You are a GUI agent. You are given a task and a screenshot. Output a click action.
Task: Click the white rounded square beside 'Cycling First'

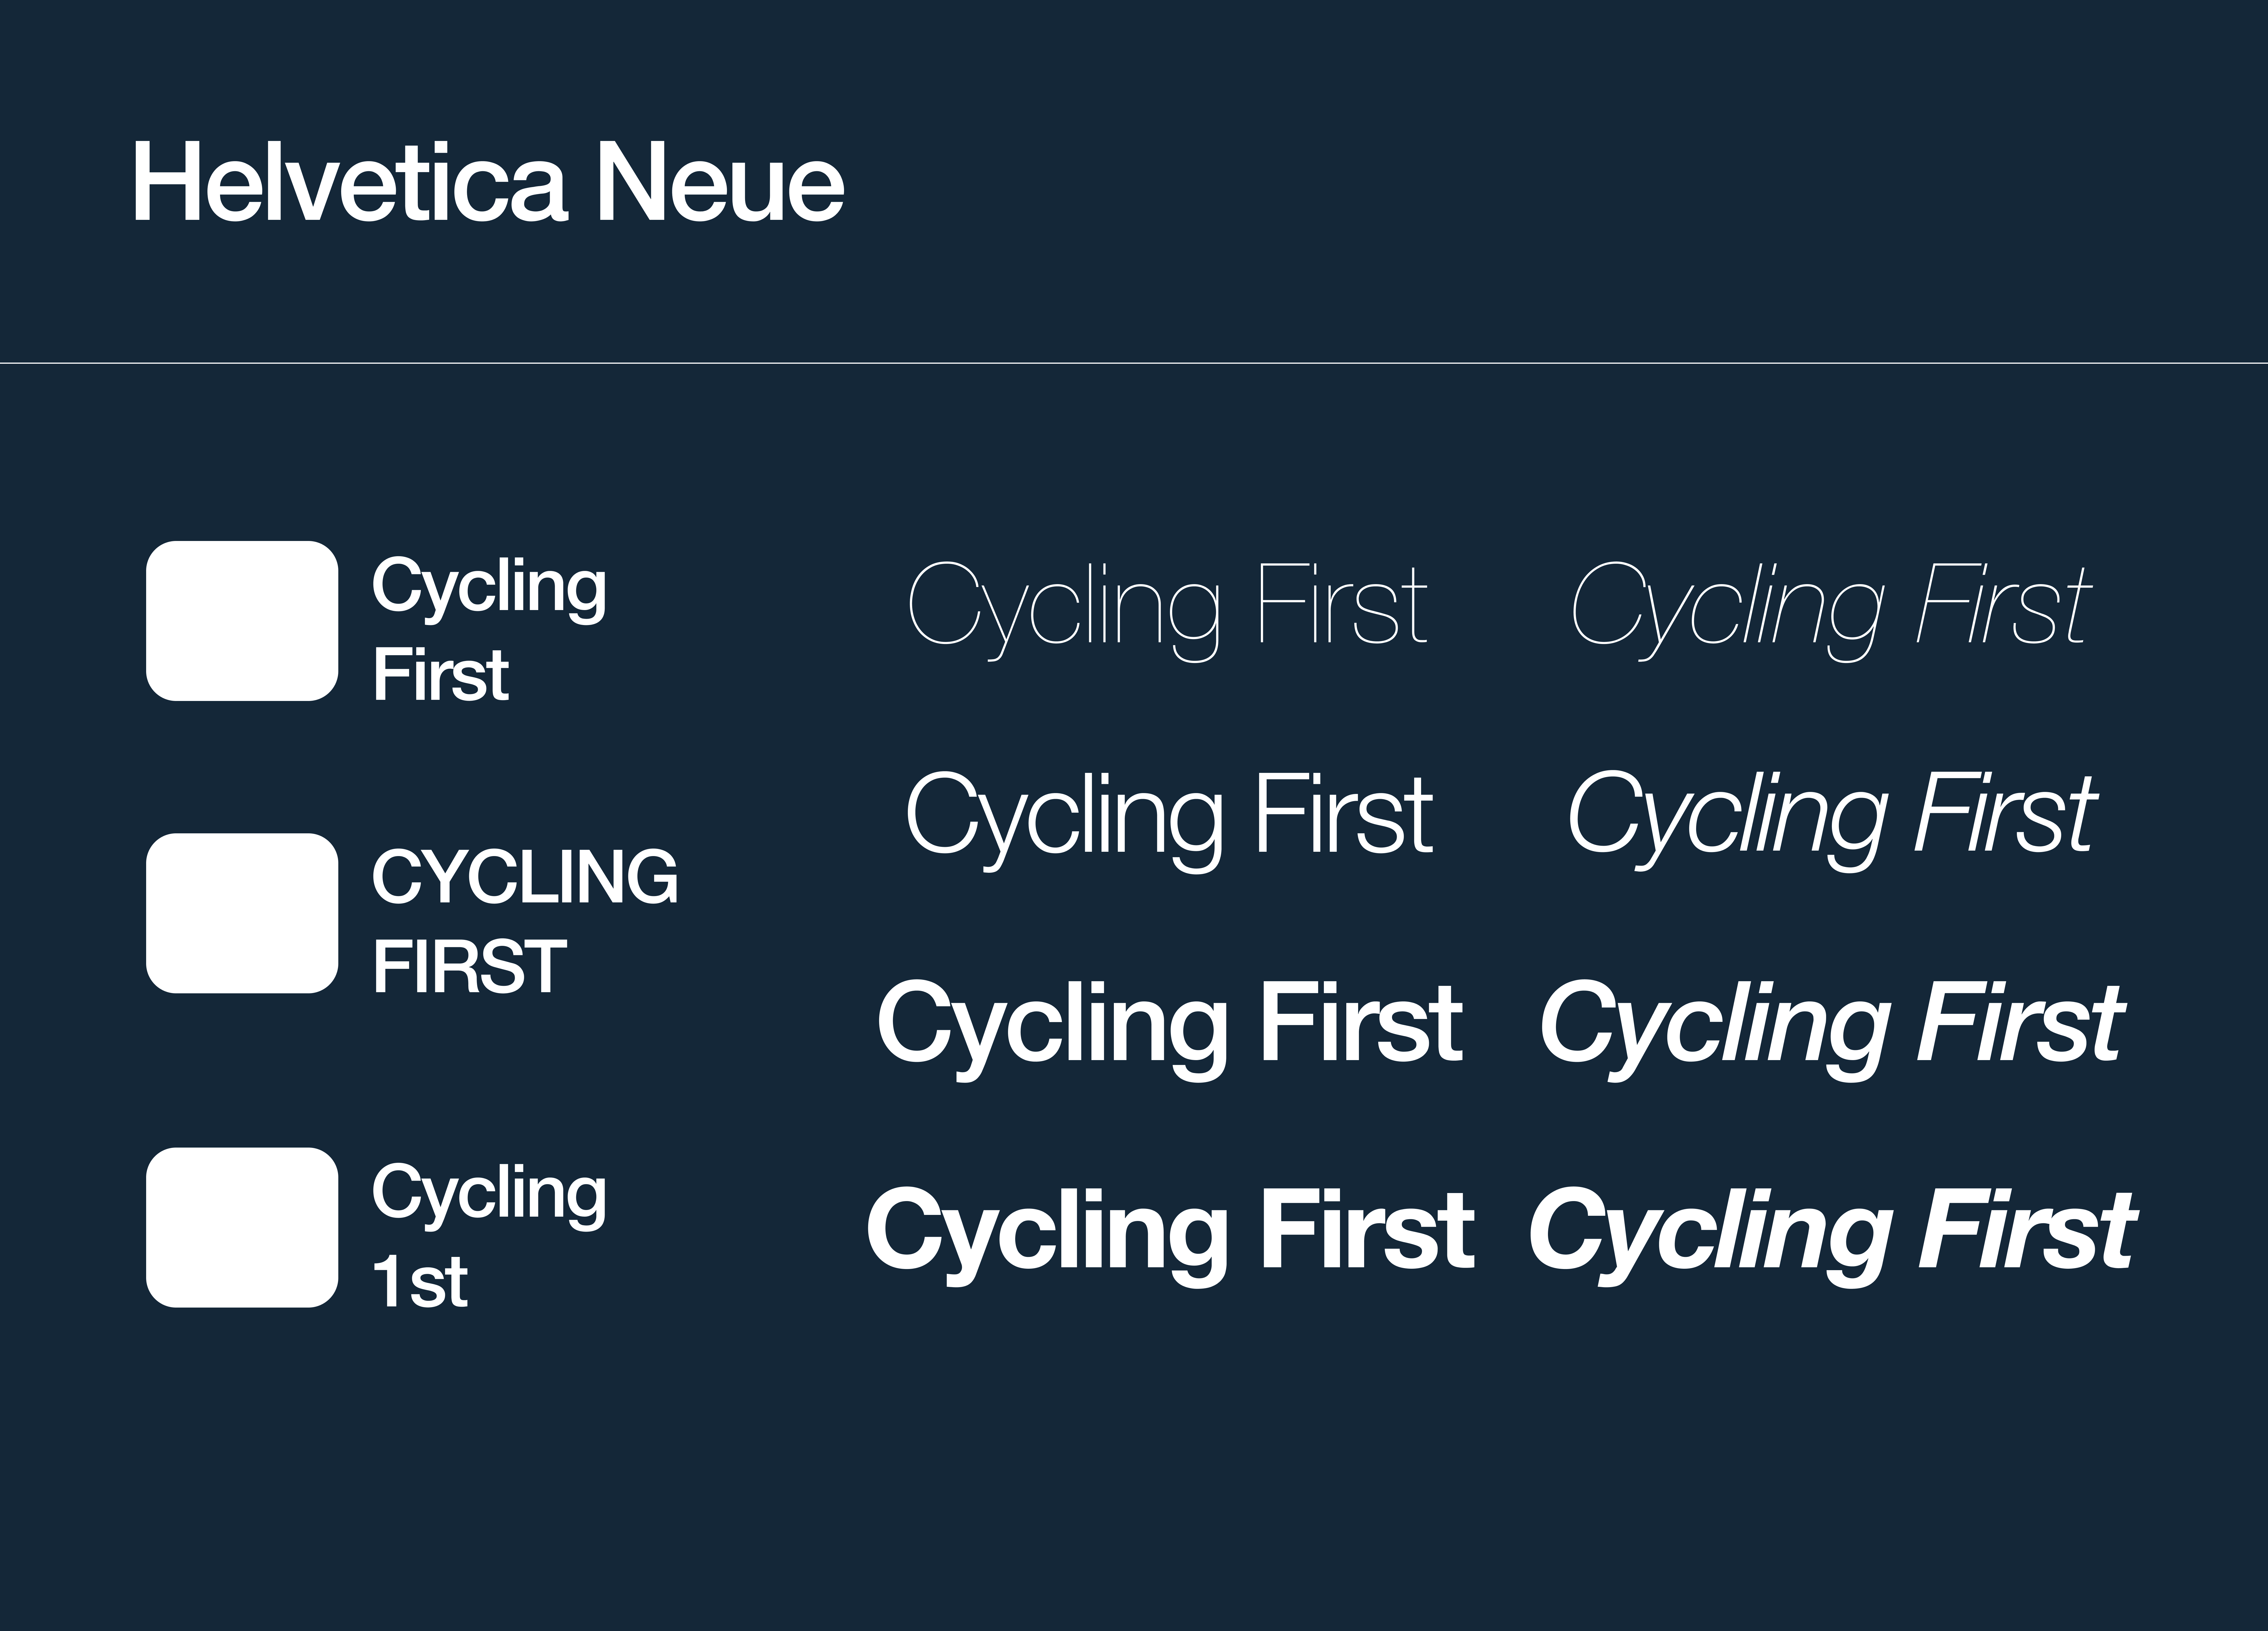coord(242,621)
